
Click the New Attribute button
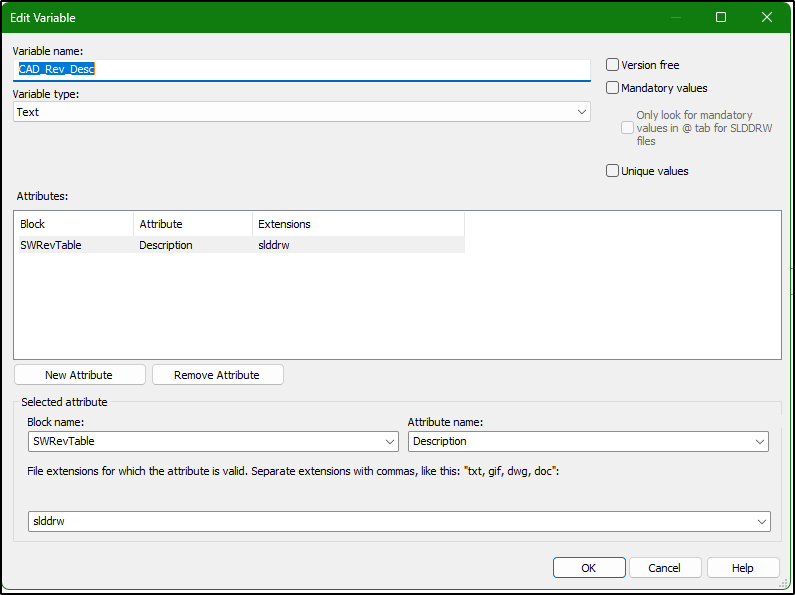pyautogui.click(x=80, y=375)
